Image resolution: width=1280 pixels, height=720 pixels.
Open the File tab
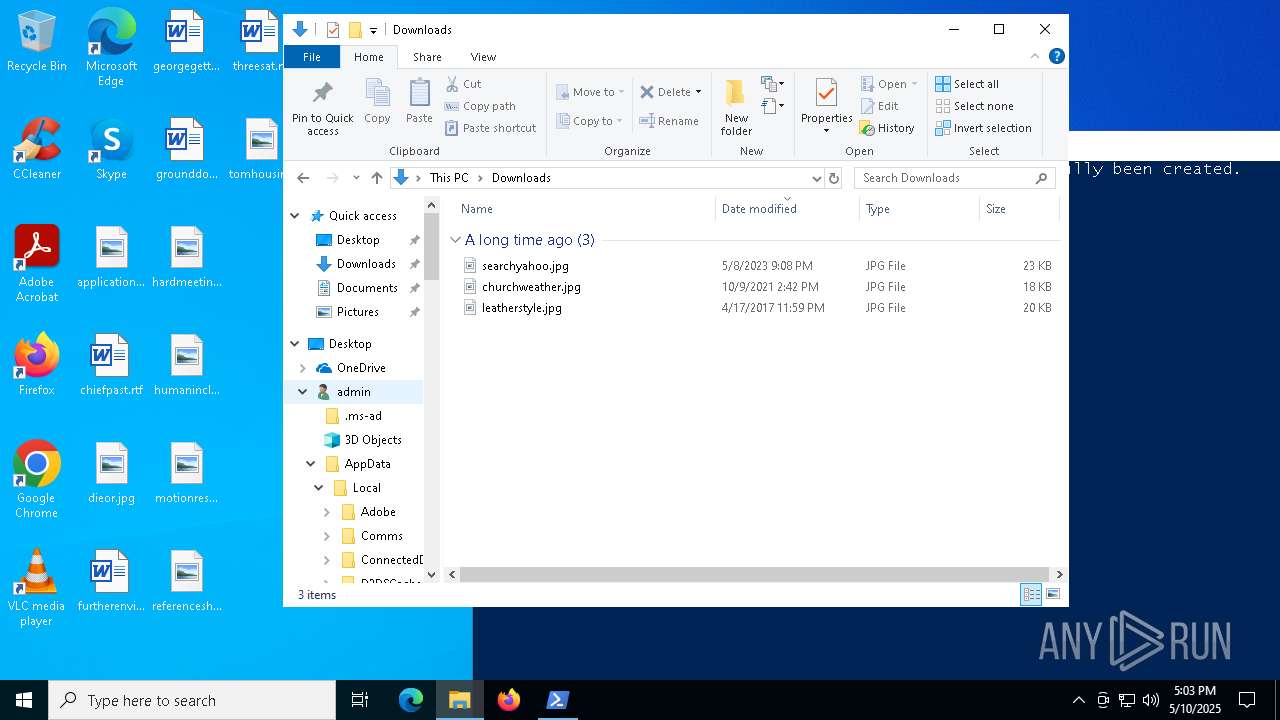click(312, 57)
